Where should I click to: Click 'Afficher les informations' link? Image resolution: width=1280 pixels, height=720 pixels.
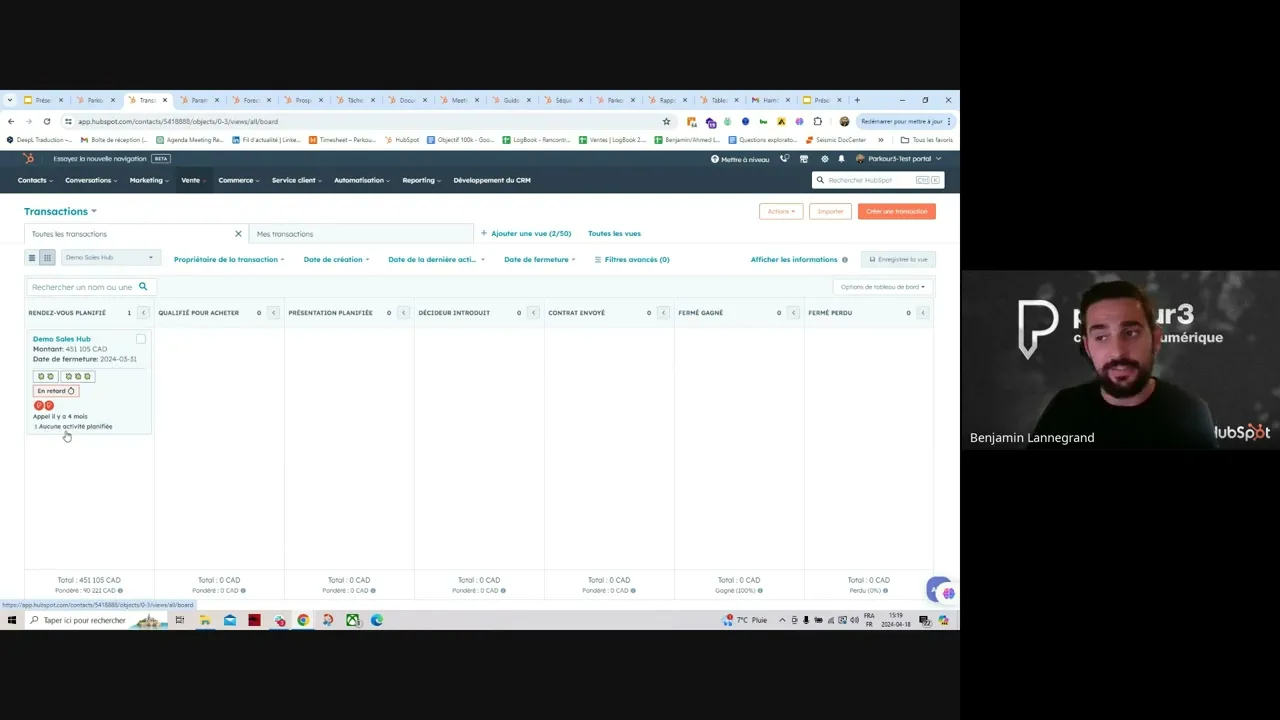tap(794, 259)
